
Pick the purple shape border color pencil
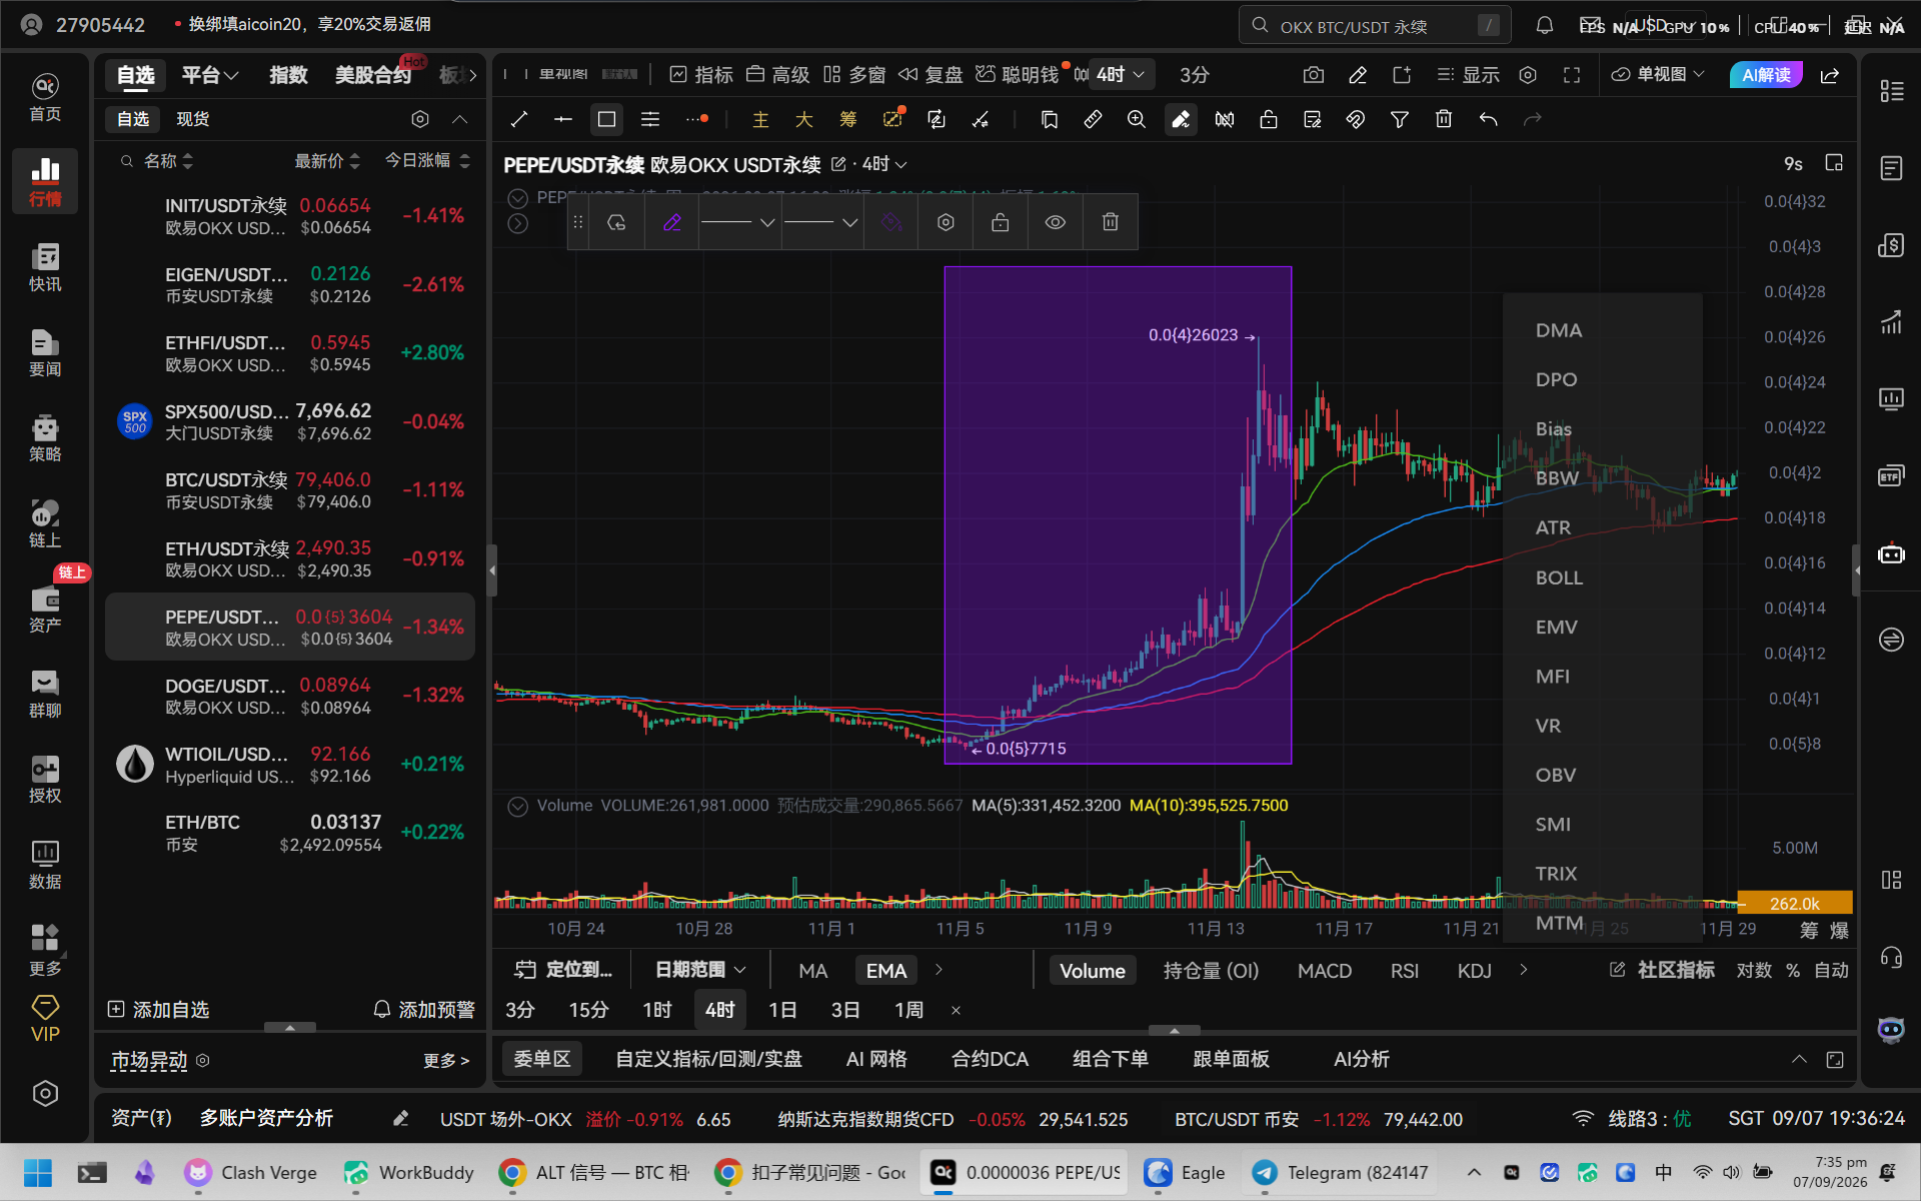coord(672,222)
